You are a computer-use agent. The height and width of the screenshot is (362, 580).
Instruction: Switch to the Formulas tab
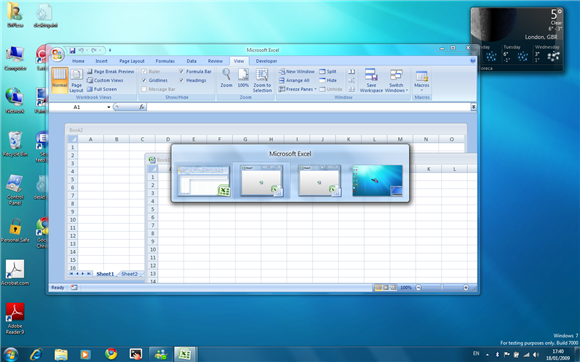point(165,61)
